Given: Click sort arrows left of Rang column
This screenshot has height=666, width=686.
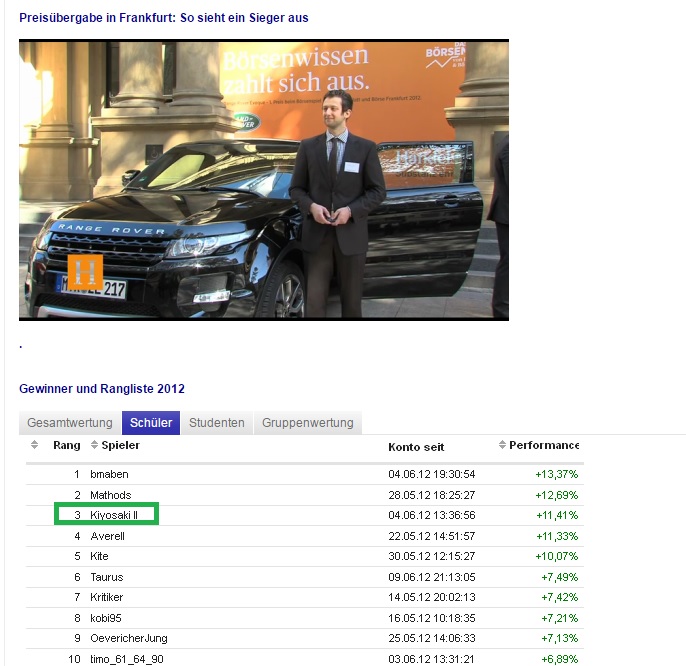Looking at the screenshot, I should (34, 445).
